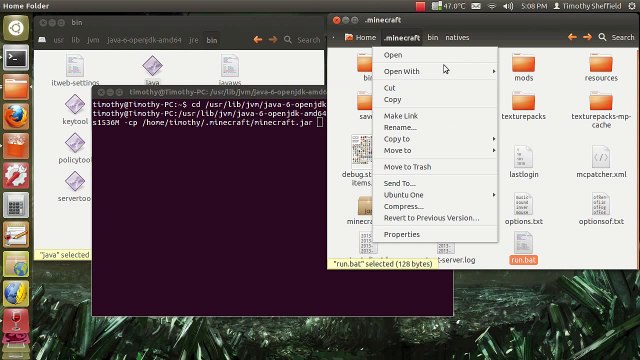Select the lastlogin file
This screenshot has width=640, height=360.
523,162
